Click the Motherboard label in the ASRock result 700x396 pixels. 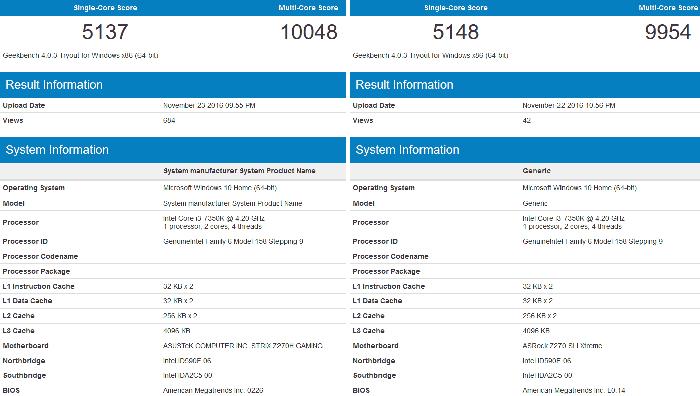click(375, 346)
